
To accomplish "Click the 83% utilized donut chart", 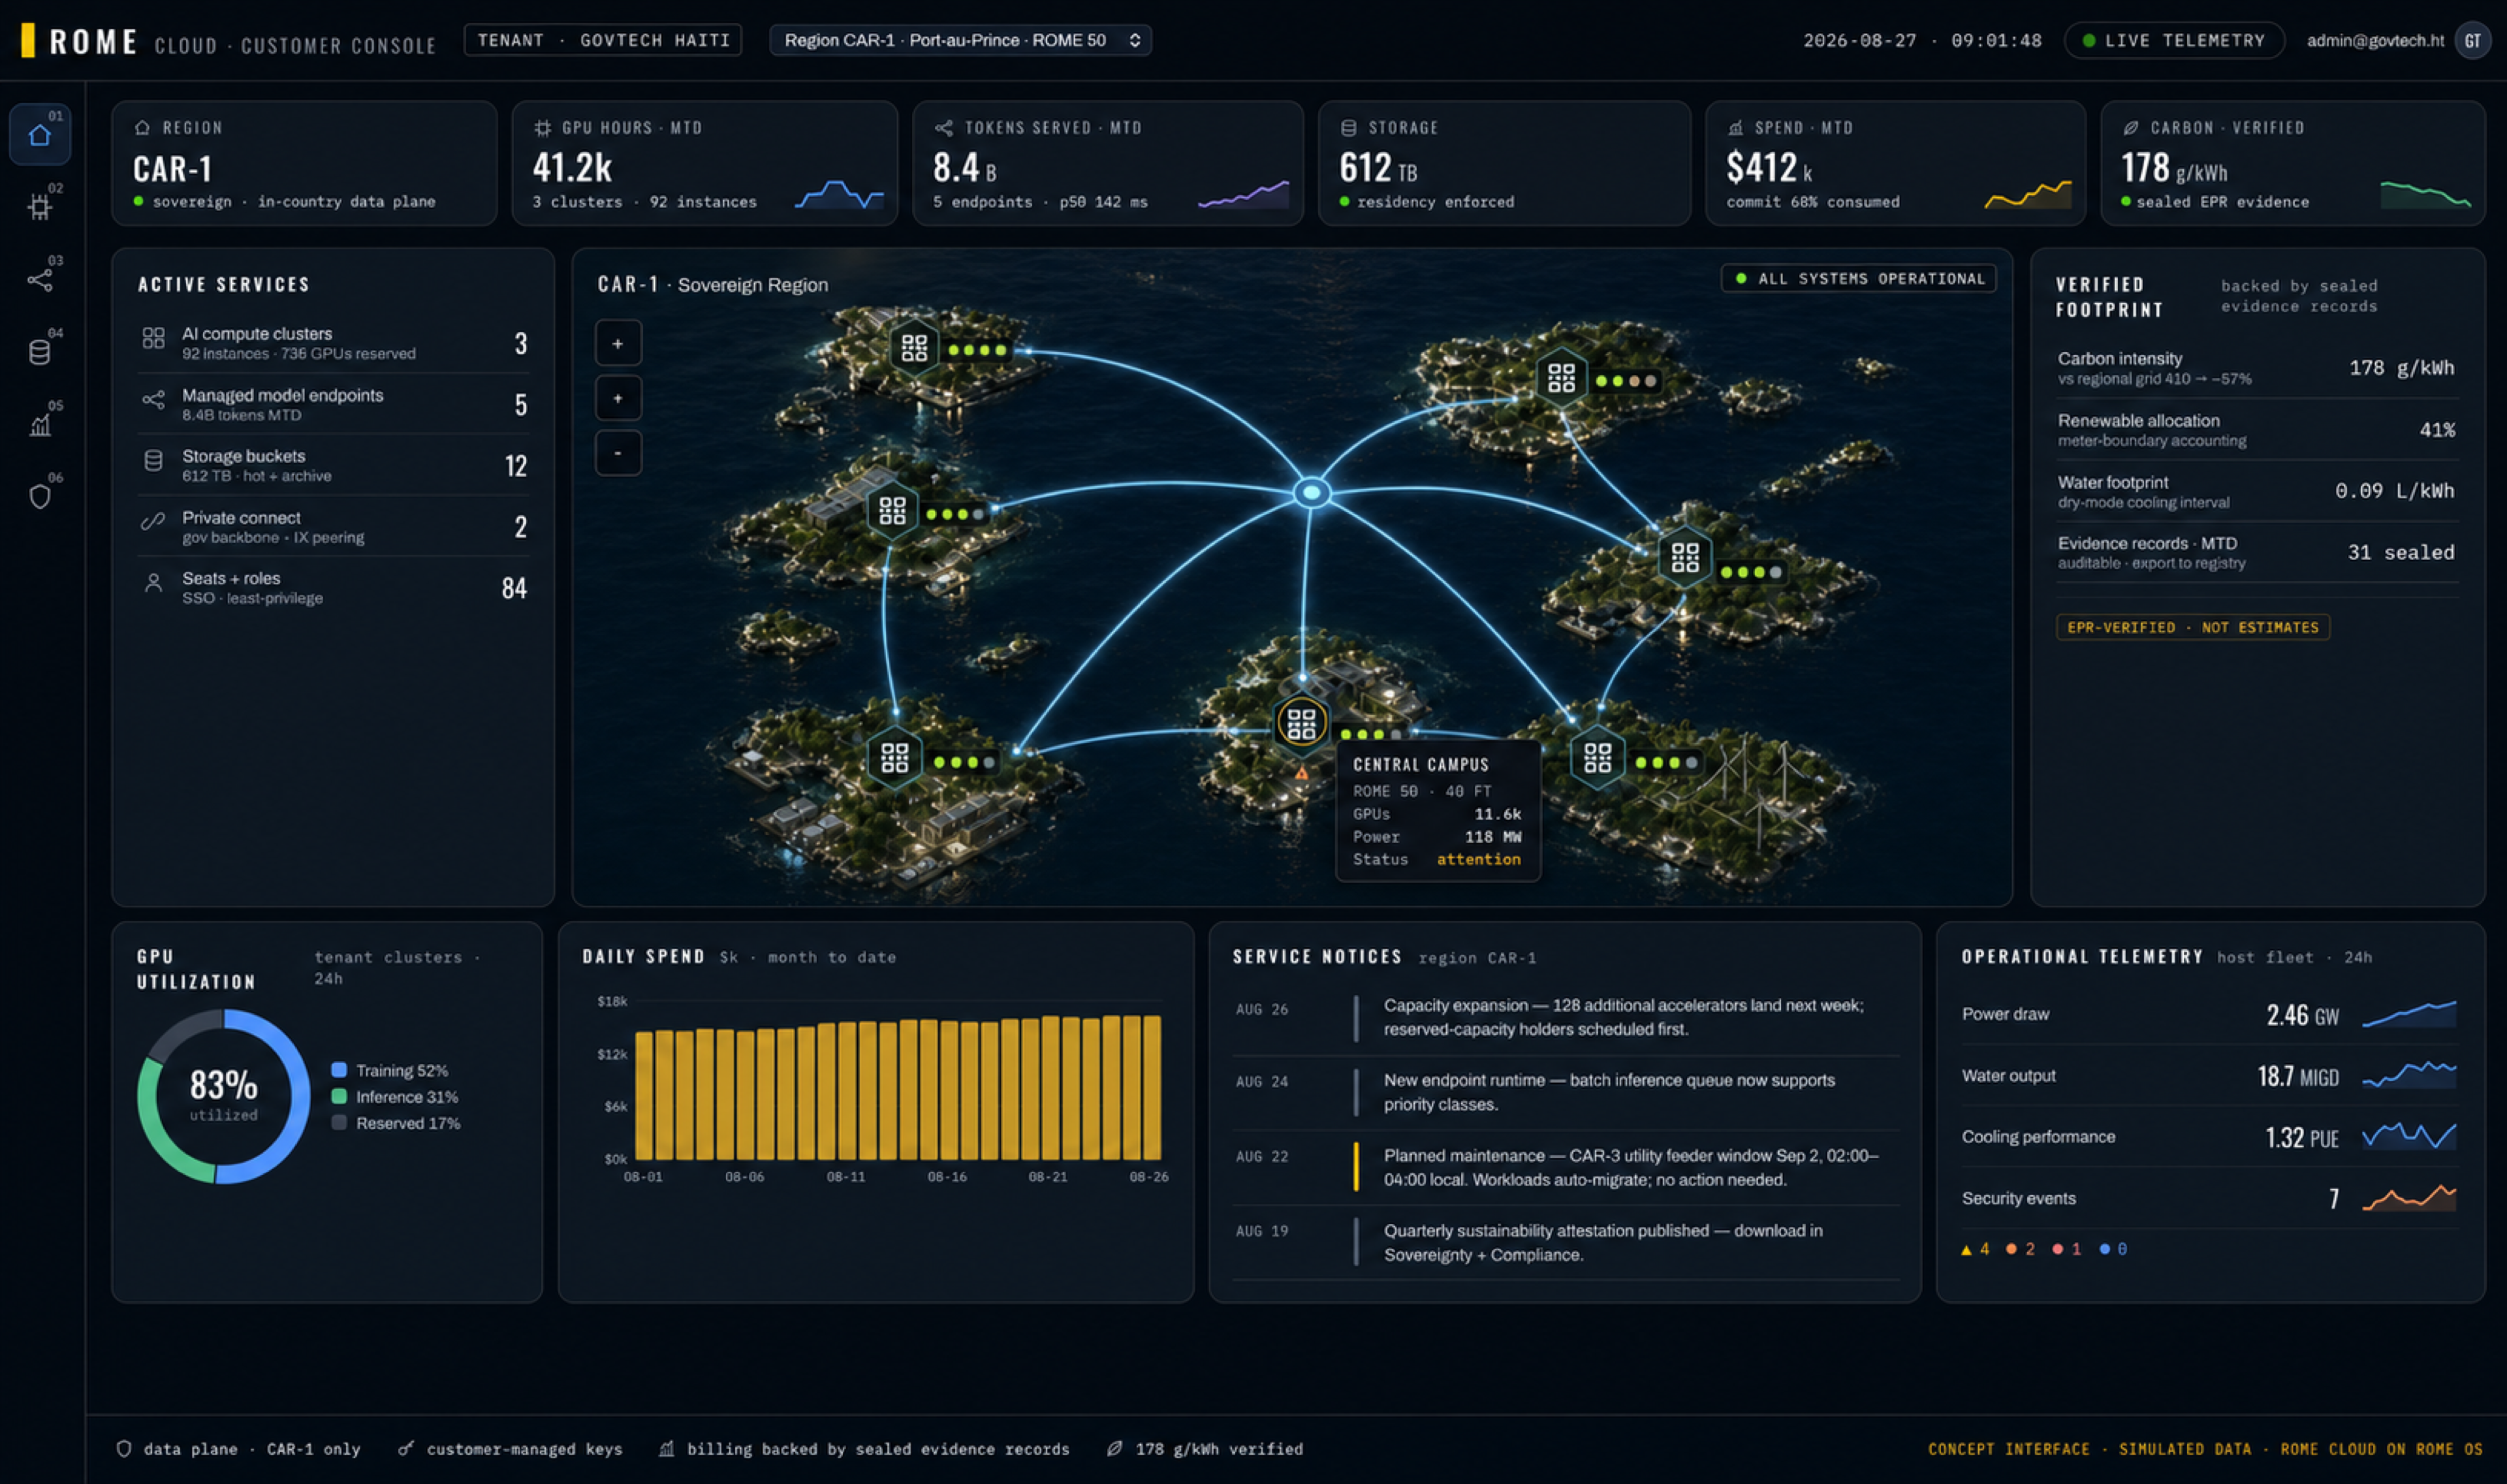I will (x=224, y=1096).
